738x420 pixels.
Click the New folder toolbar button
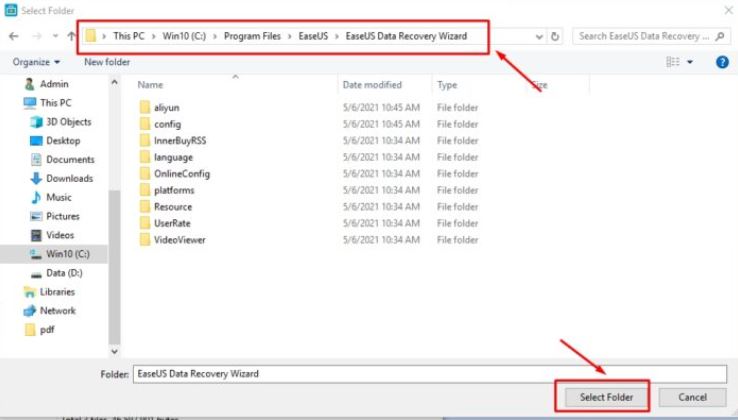pos(107,62)
